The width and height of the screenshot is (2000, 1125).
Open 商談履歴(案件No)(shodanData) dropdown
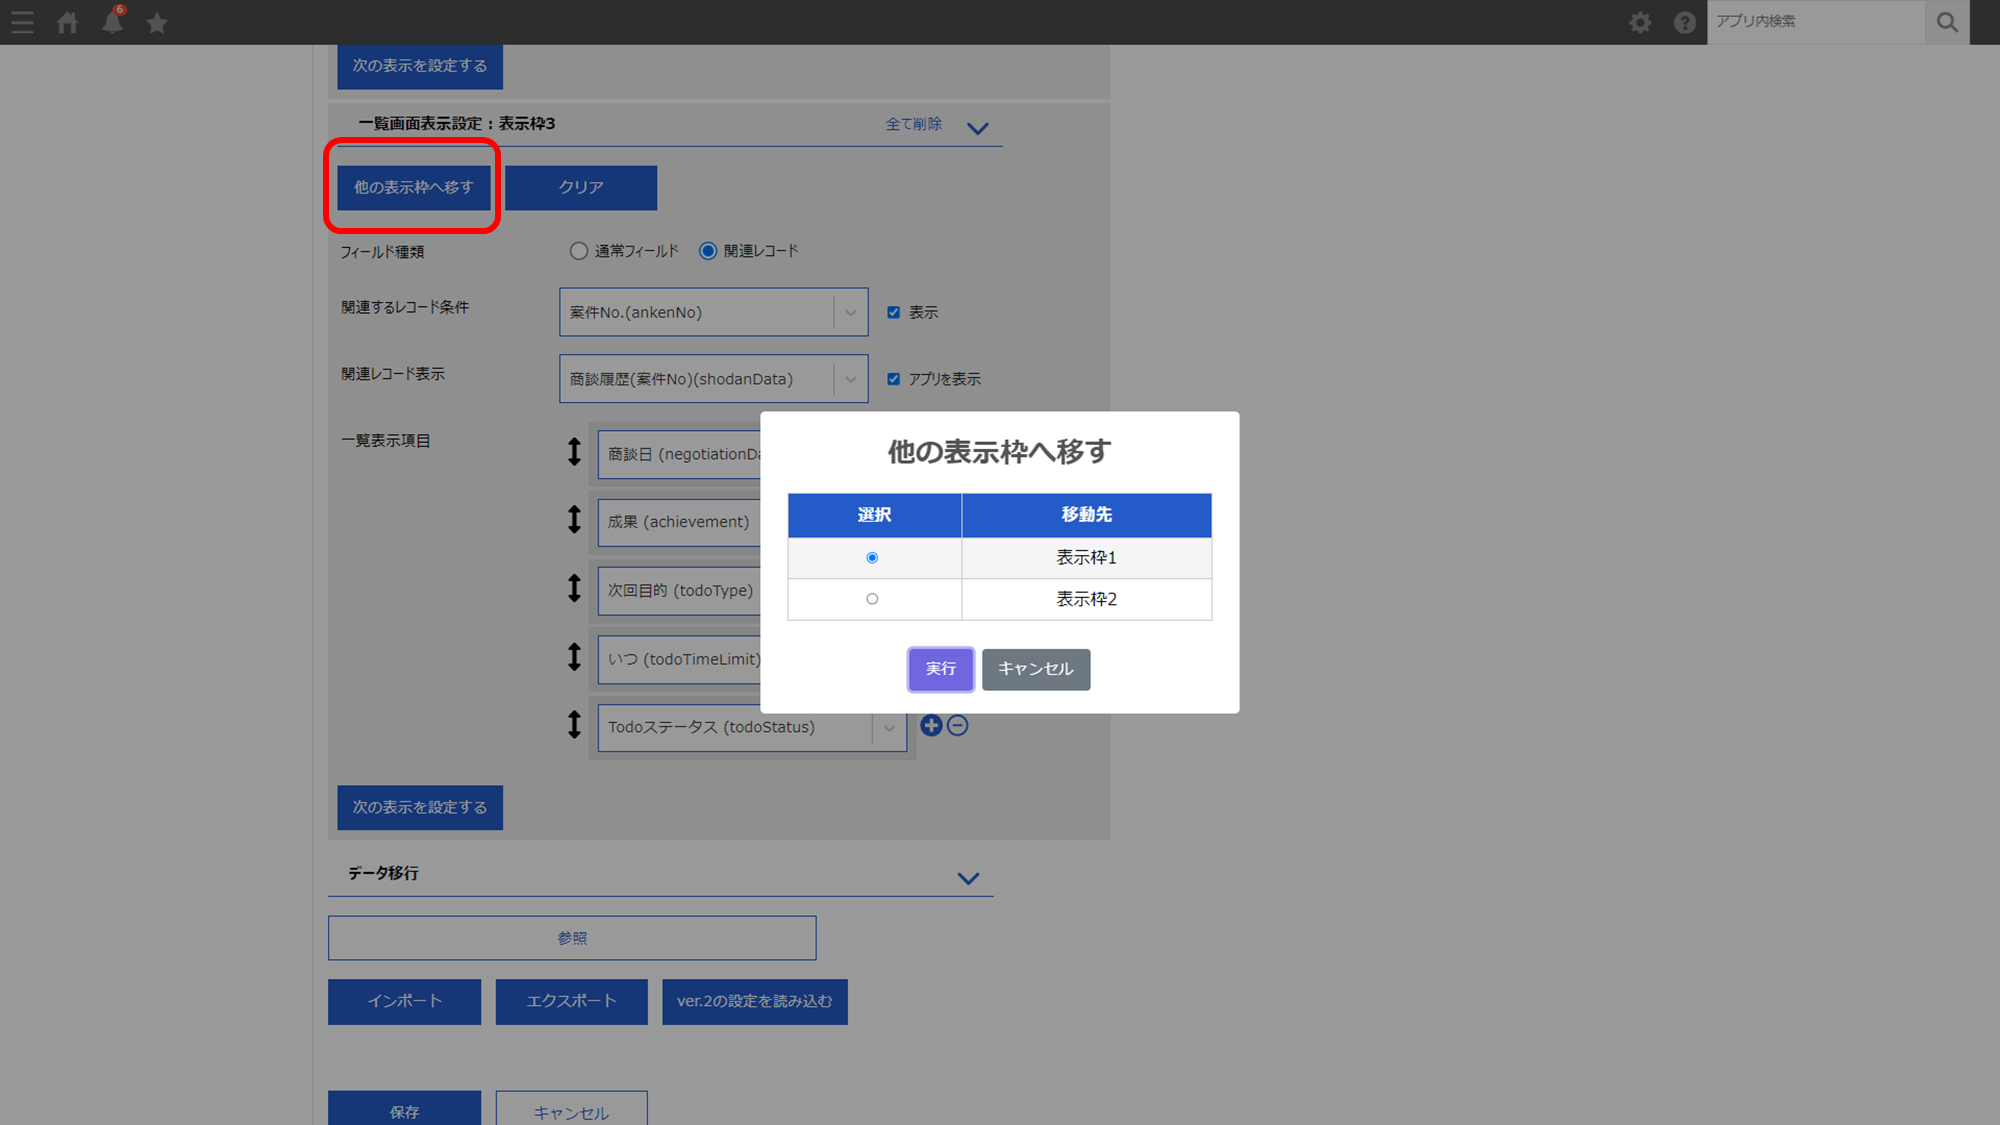tap(713, 379)
